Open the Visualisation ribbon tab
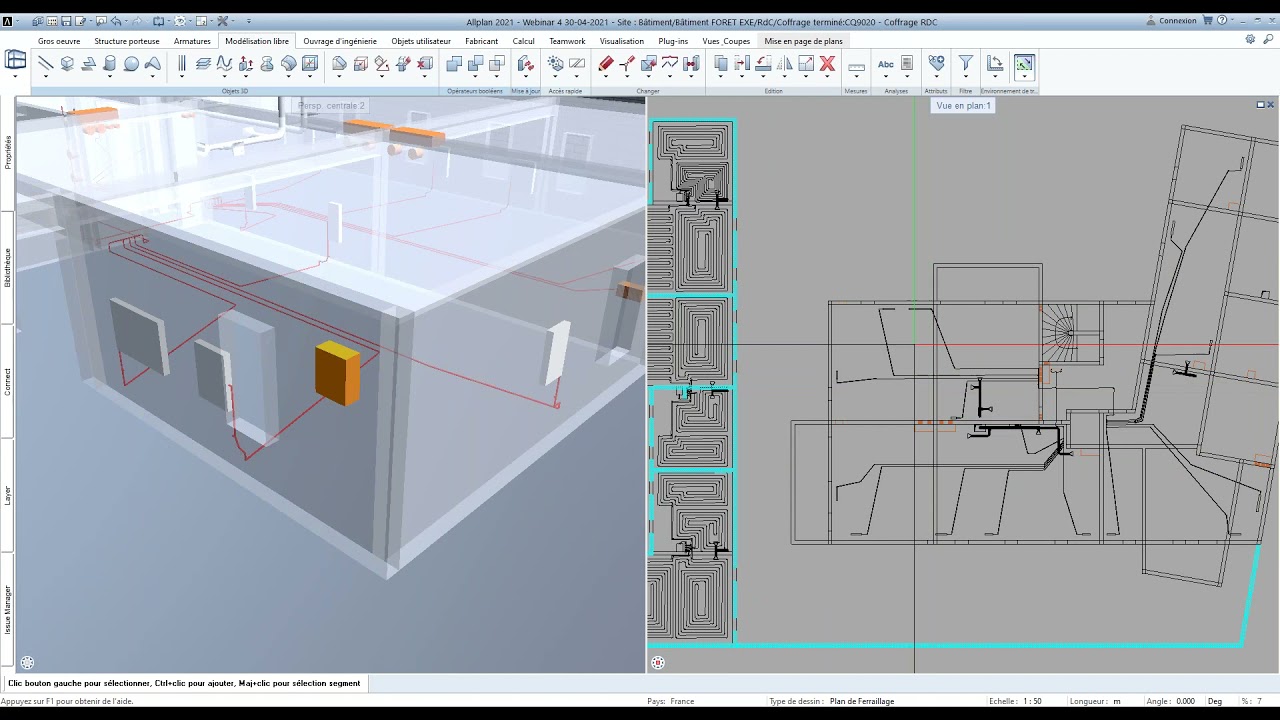Viewport: 1280px width, 720px height. [622, 41]
